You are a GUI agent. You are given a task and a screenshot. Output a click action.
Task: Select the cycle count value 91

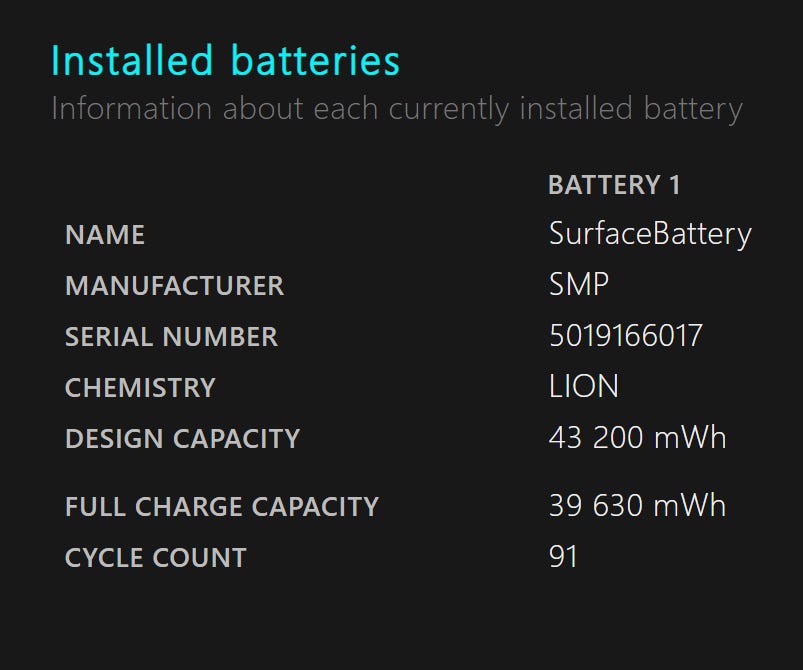(x=564, y=557)
